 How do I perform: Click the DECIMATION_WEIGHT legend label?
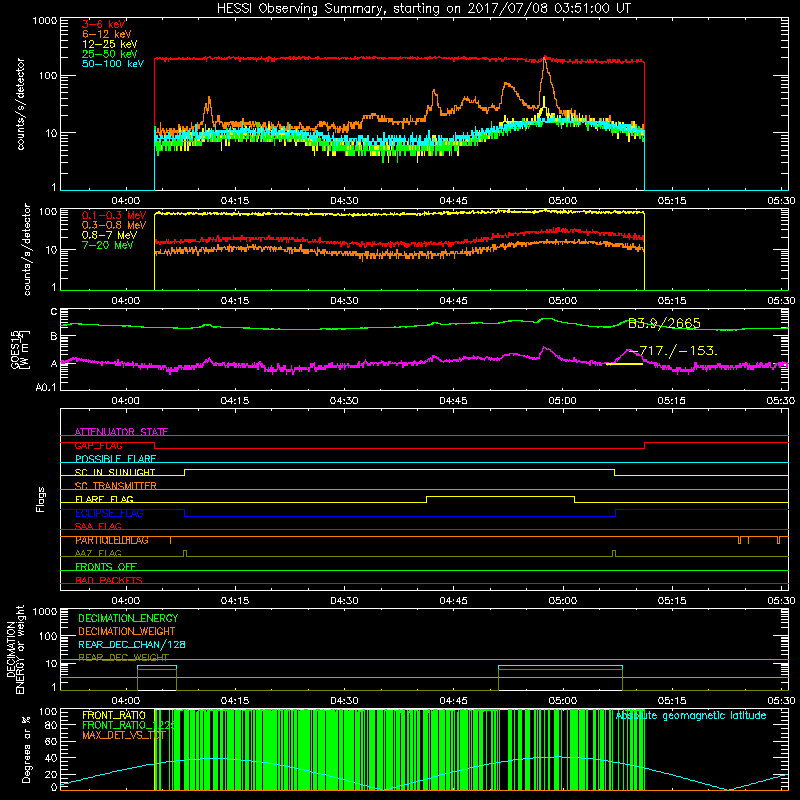tap(127, 631)
